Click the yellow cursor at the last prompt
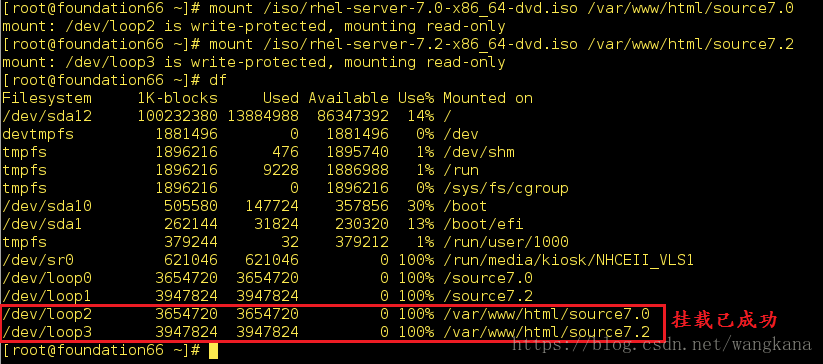823x364 pixels. (213, 351)
